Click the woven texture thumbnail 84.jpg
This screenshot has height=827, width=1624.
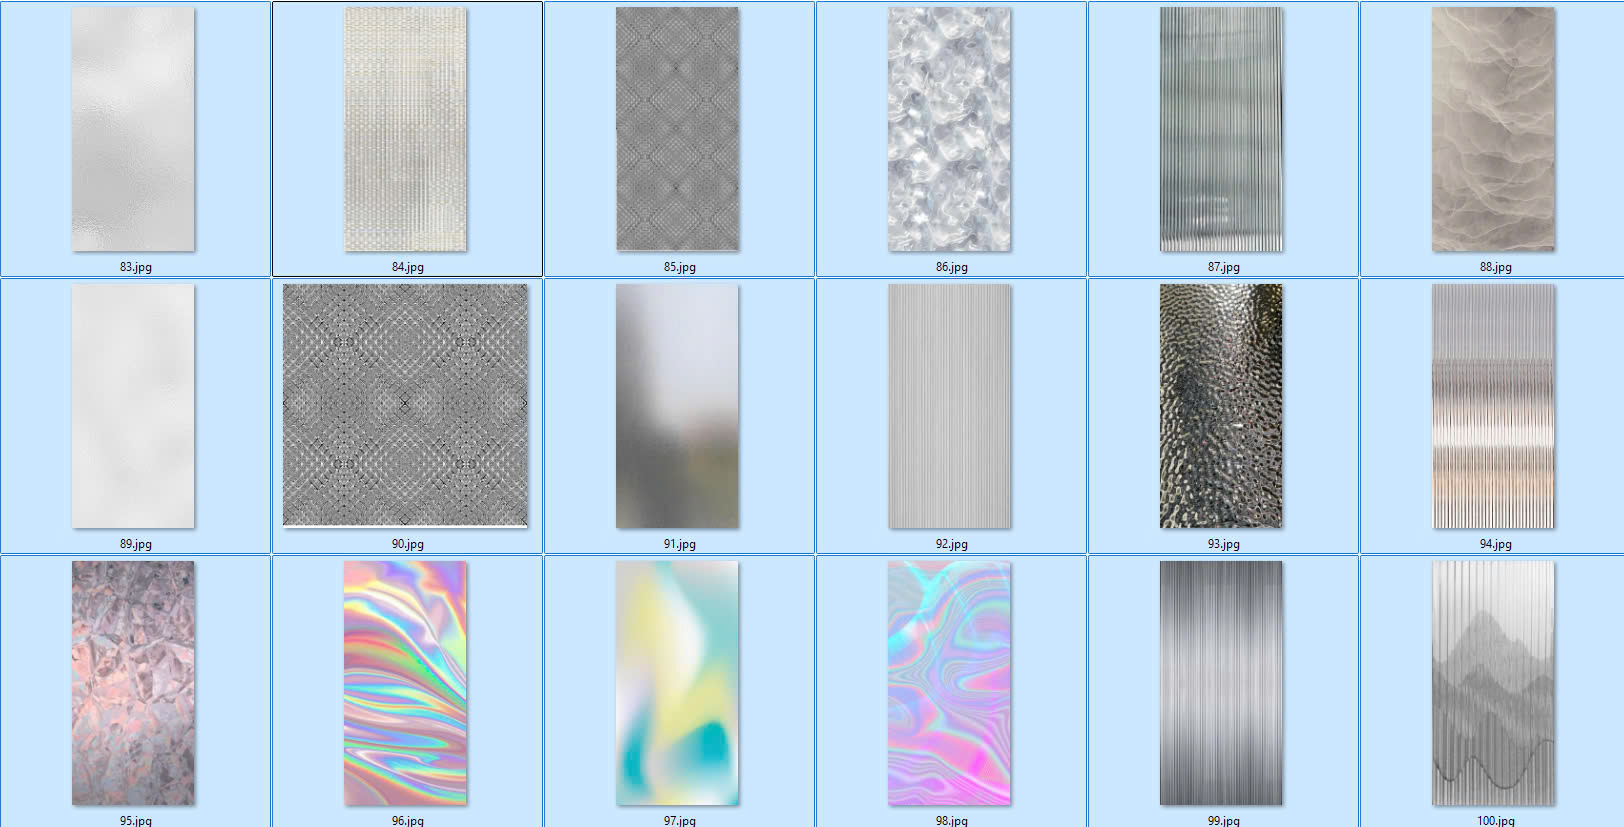tap(405, 130)
